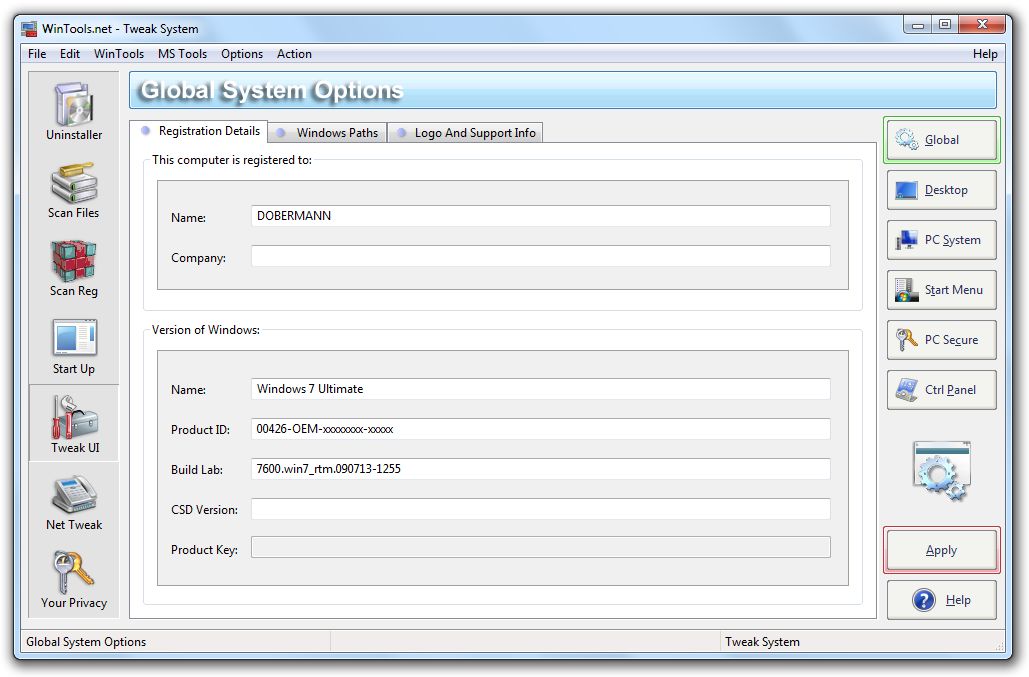
Task: Switch to the Windows Paths tab
Action: pos(327,133)
